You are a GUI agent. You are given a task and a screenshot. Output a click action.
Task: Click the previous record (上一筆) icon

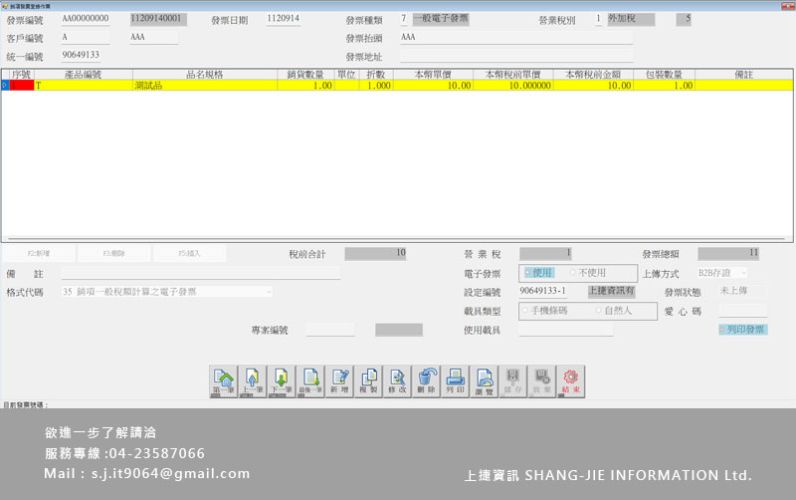click(x=252, y=381)
